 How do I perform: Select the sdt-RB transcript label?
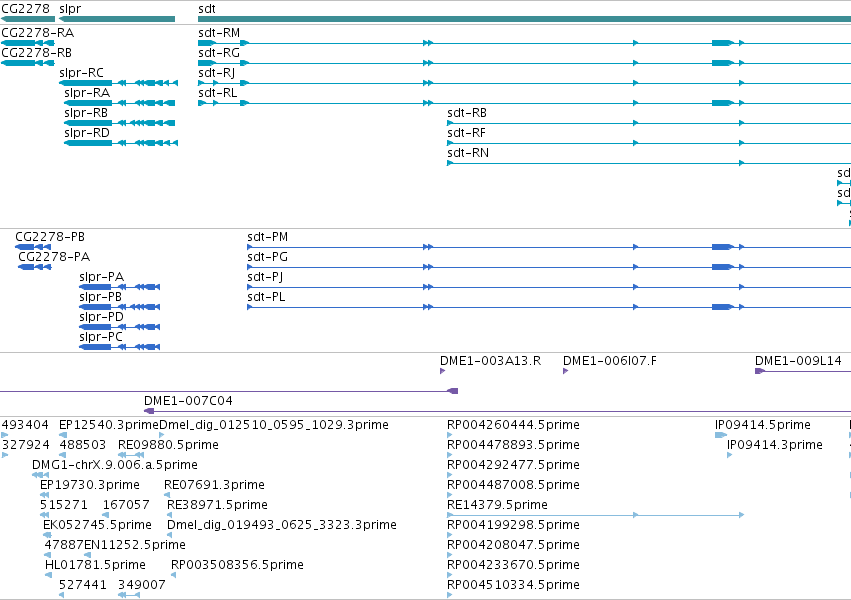467,113
